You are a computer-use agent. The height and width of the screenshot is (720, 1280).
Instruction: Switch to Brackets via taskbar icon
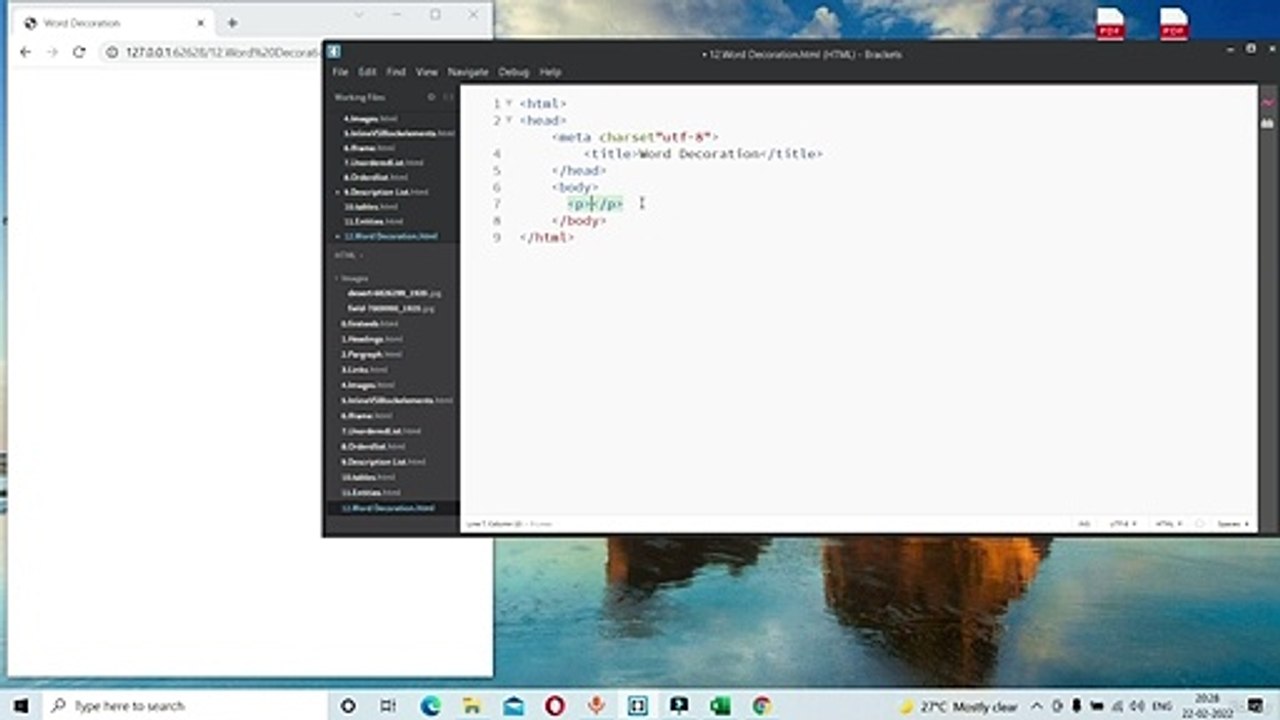(637, 706)
